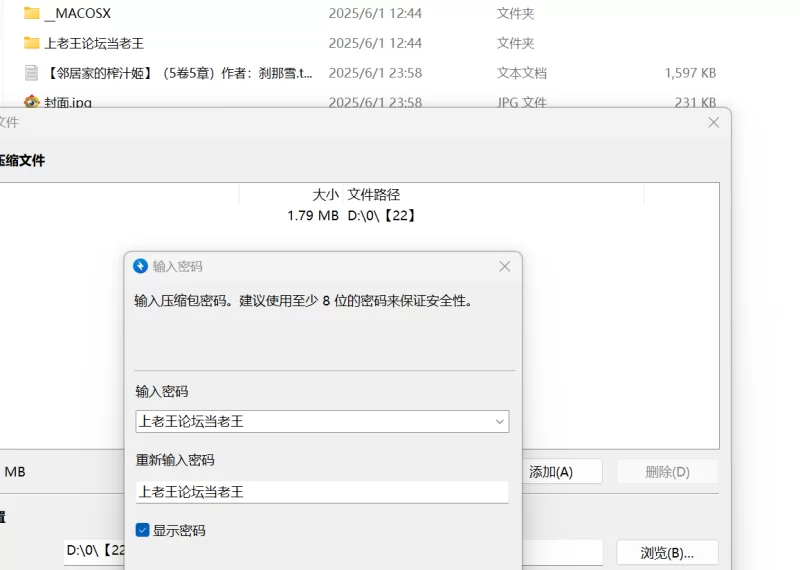Click the 输入密码 dialog title text
The height and width of the screenshot is (570, 800).
[x=178, y=266]
